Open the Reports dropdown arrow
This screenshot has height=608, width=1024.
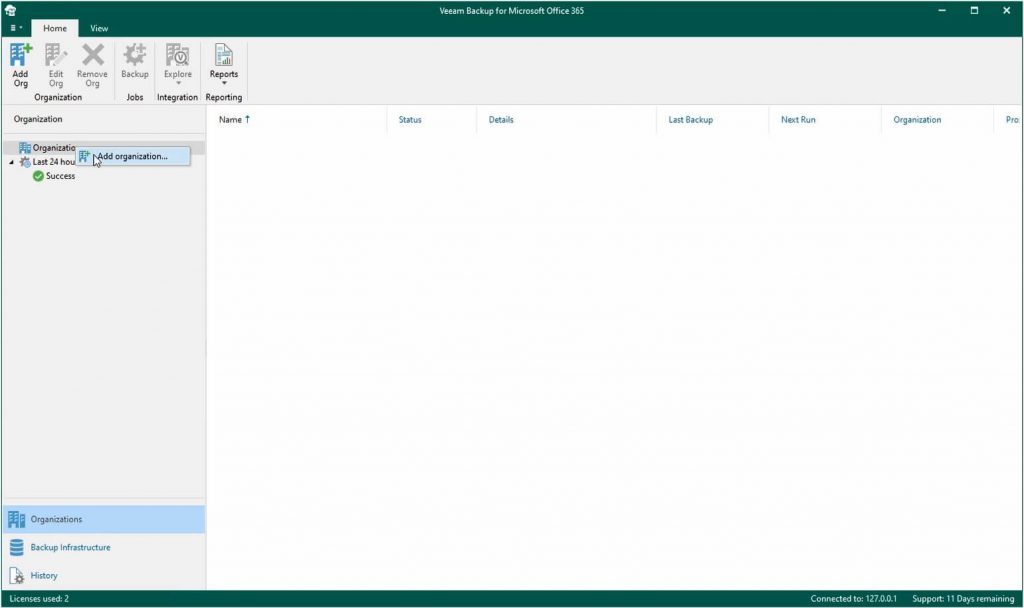tap(224, 84)
